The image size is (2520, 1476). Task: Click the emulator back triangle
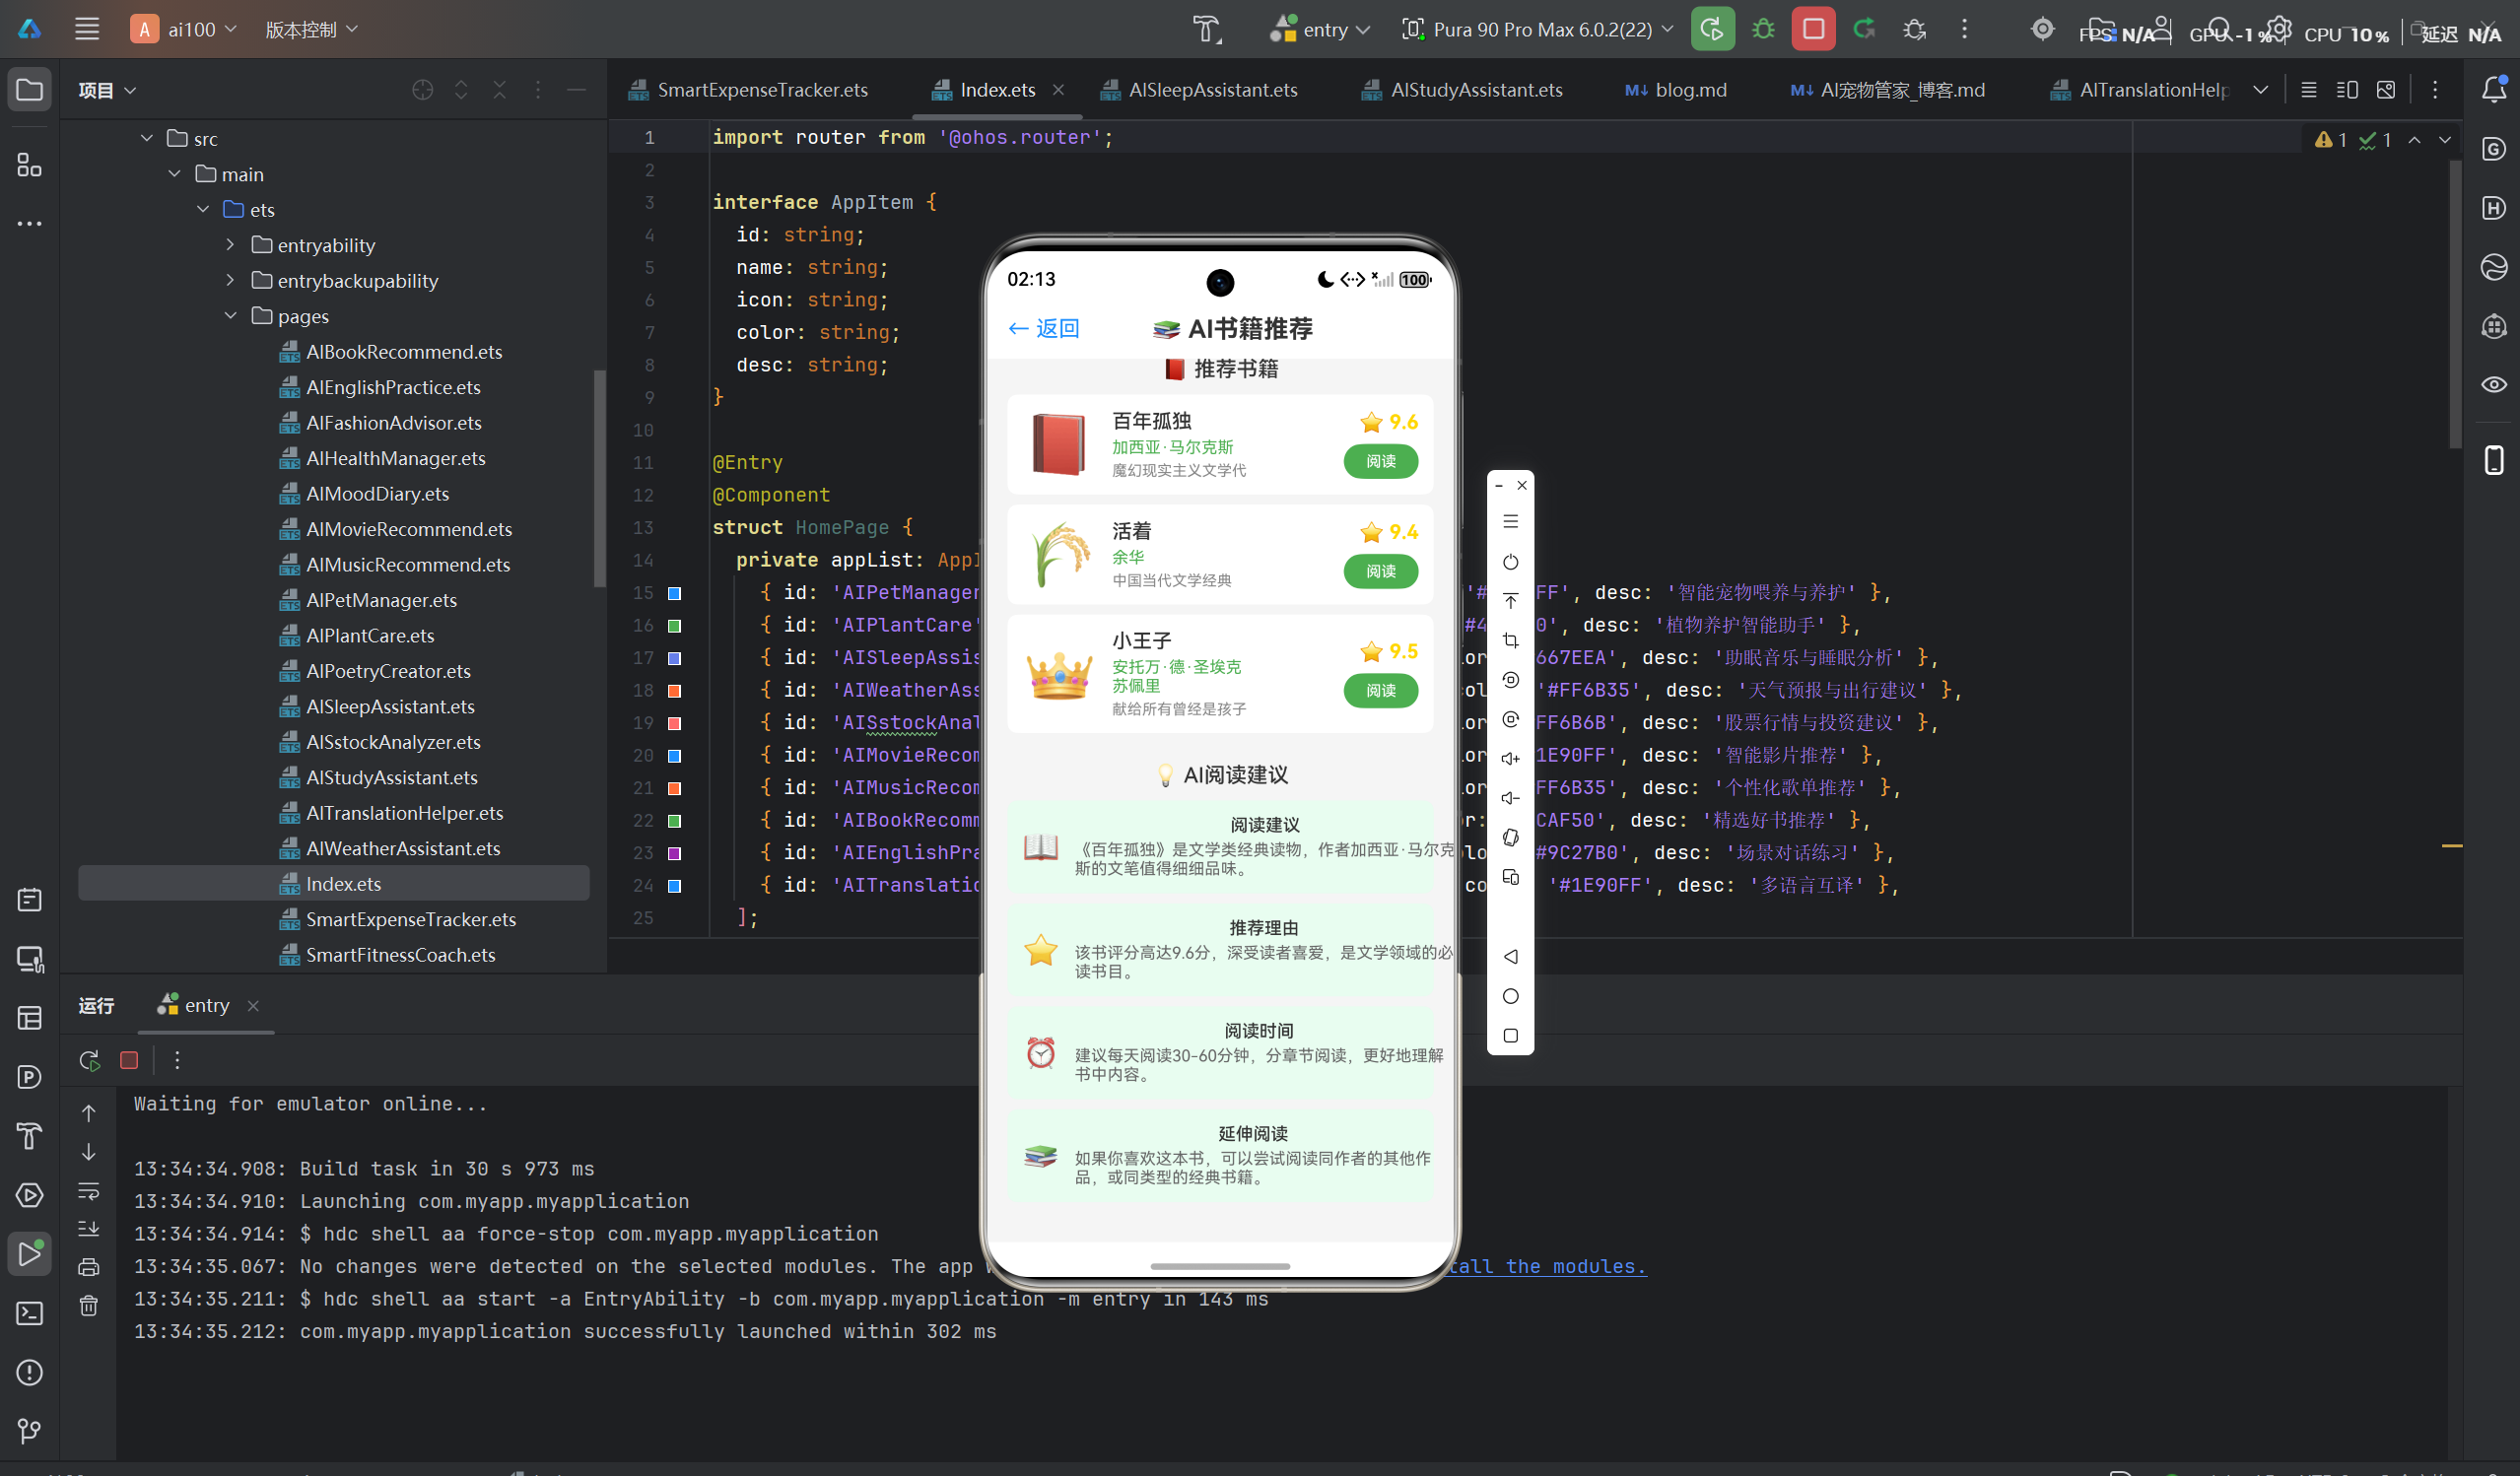pyautogui.click(x=1510, y=957)
